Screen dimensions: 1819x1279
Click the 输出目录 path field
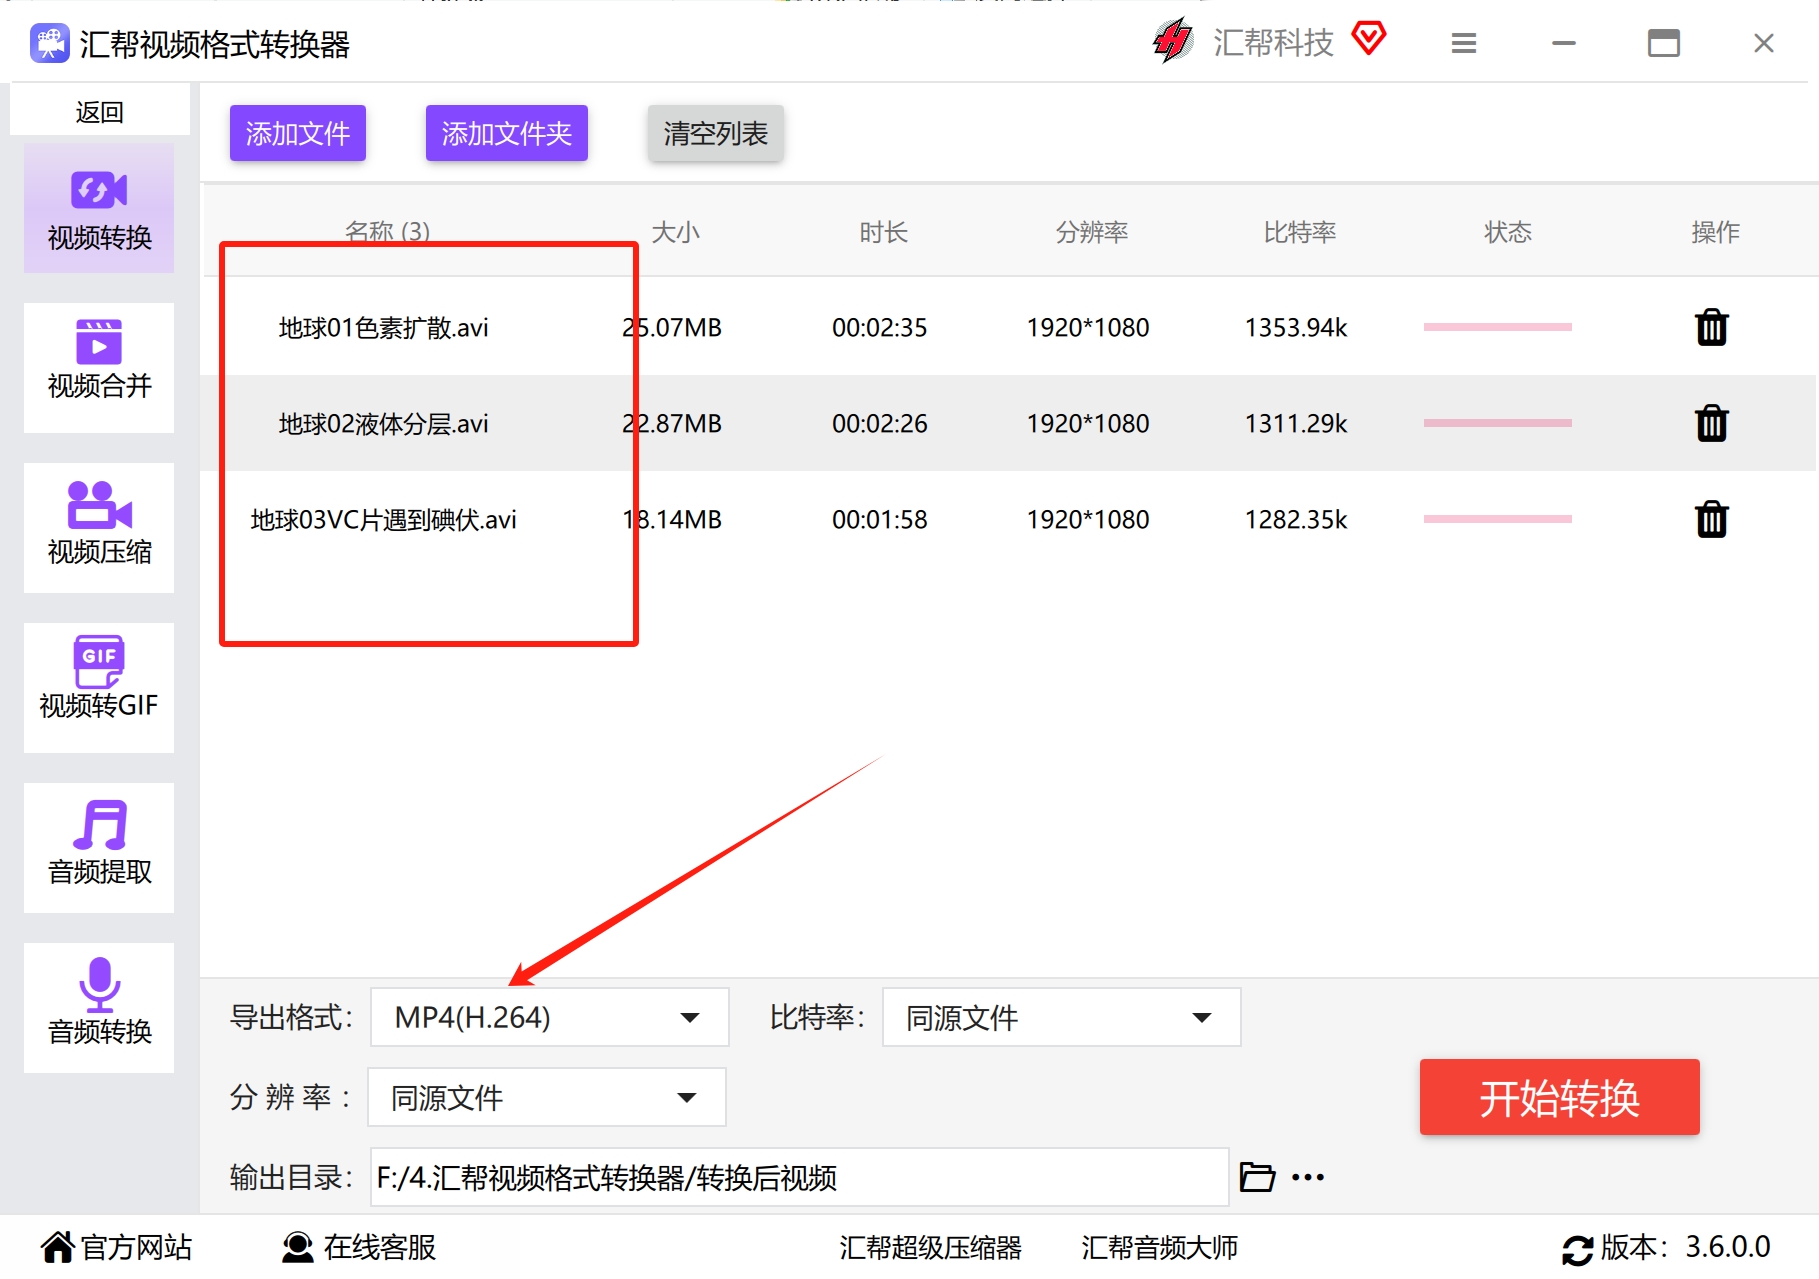(799, 1177)
